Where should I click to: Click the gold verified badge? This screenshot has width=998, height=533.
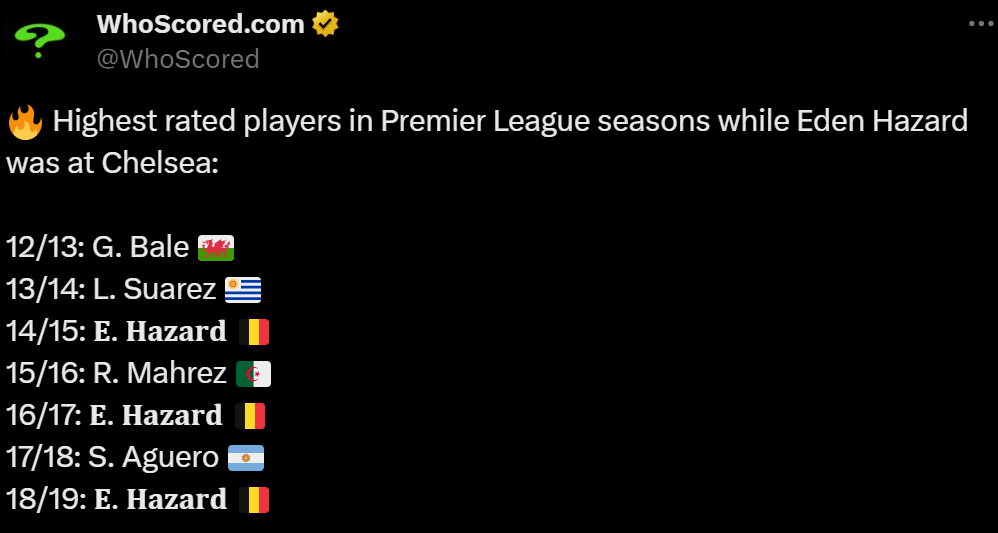(x=326, y=24)
